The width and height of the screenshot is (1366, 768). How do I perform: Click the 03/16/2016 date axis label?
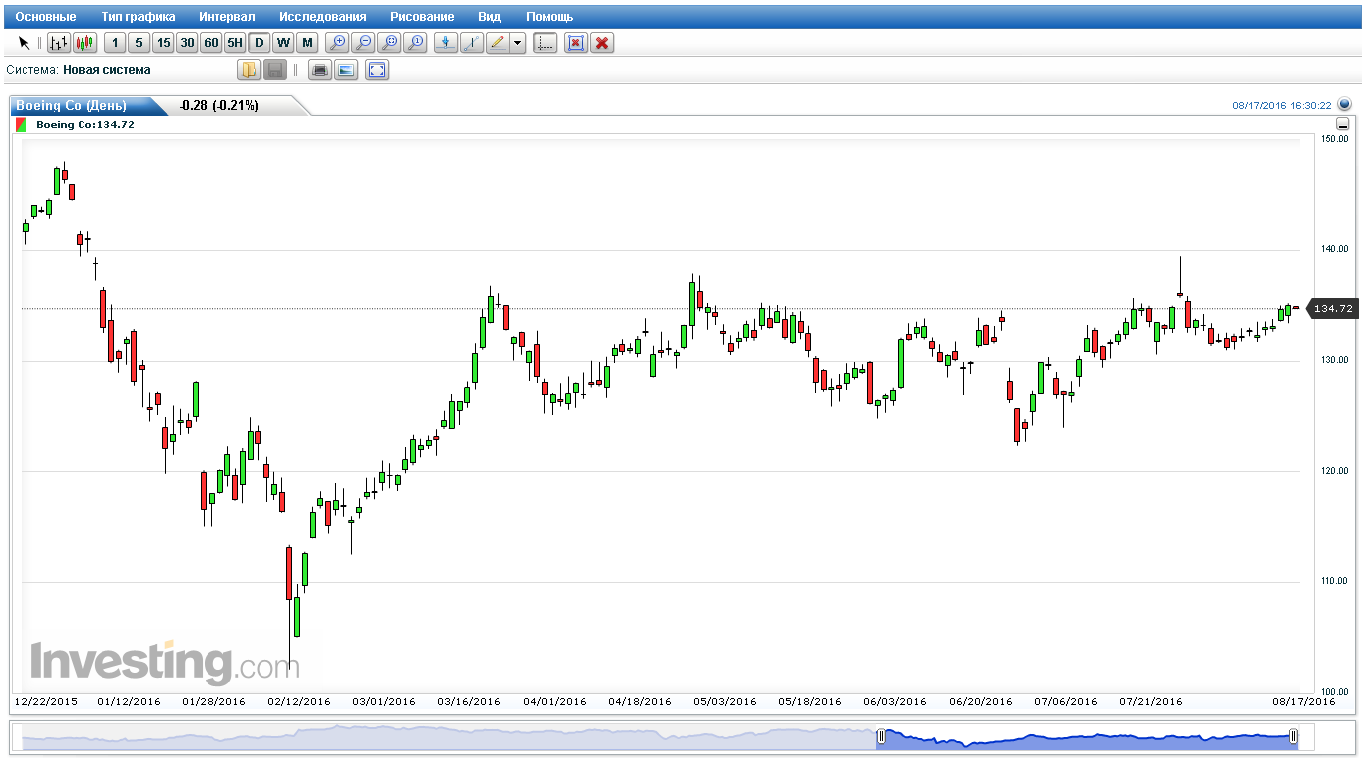(x=469, y=701)
